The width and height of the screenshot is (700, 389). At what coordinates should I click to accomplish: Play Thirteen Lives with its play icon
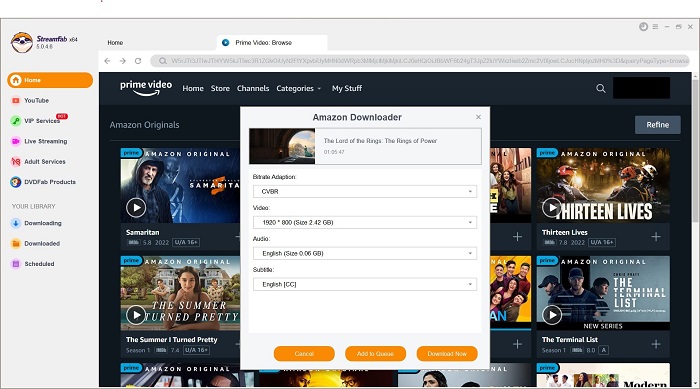point(552,208)
